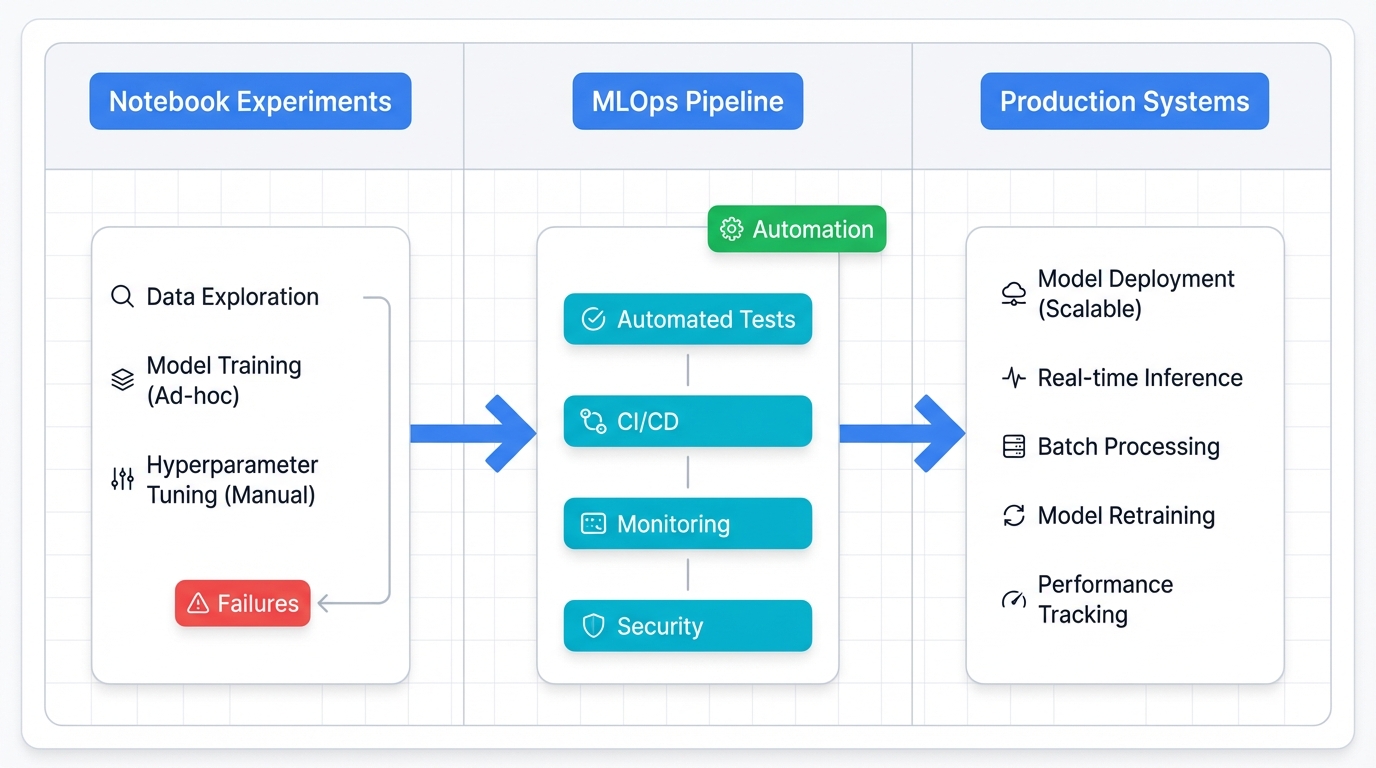The width and height of the screenshot is (1376, 768).
Task: Click the red Failures button
Action: coord(242,603)
